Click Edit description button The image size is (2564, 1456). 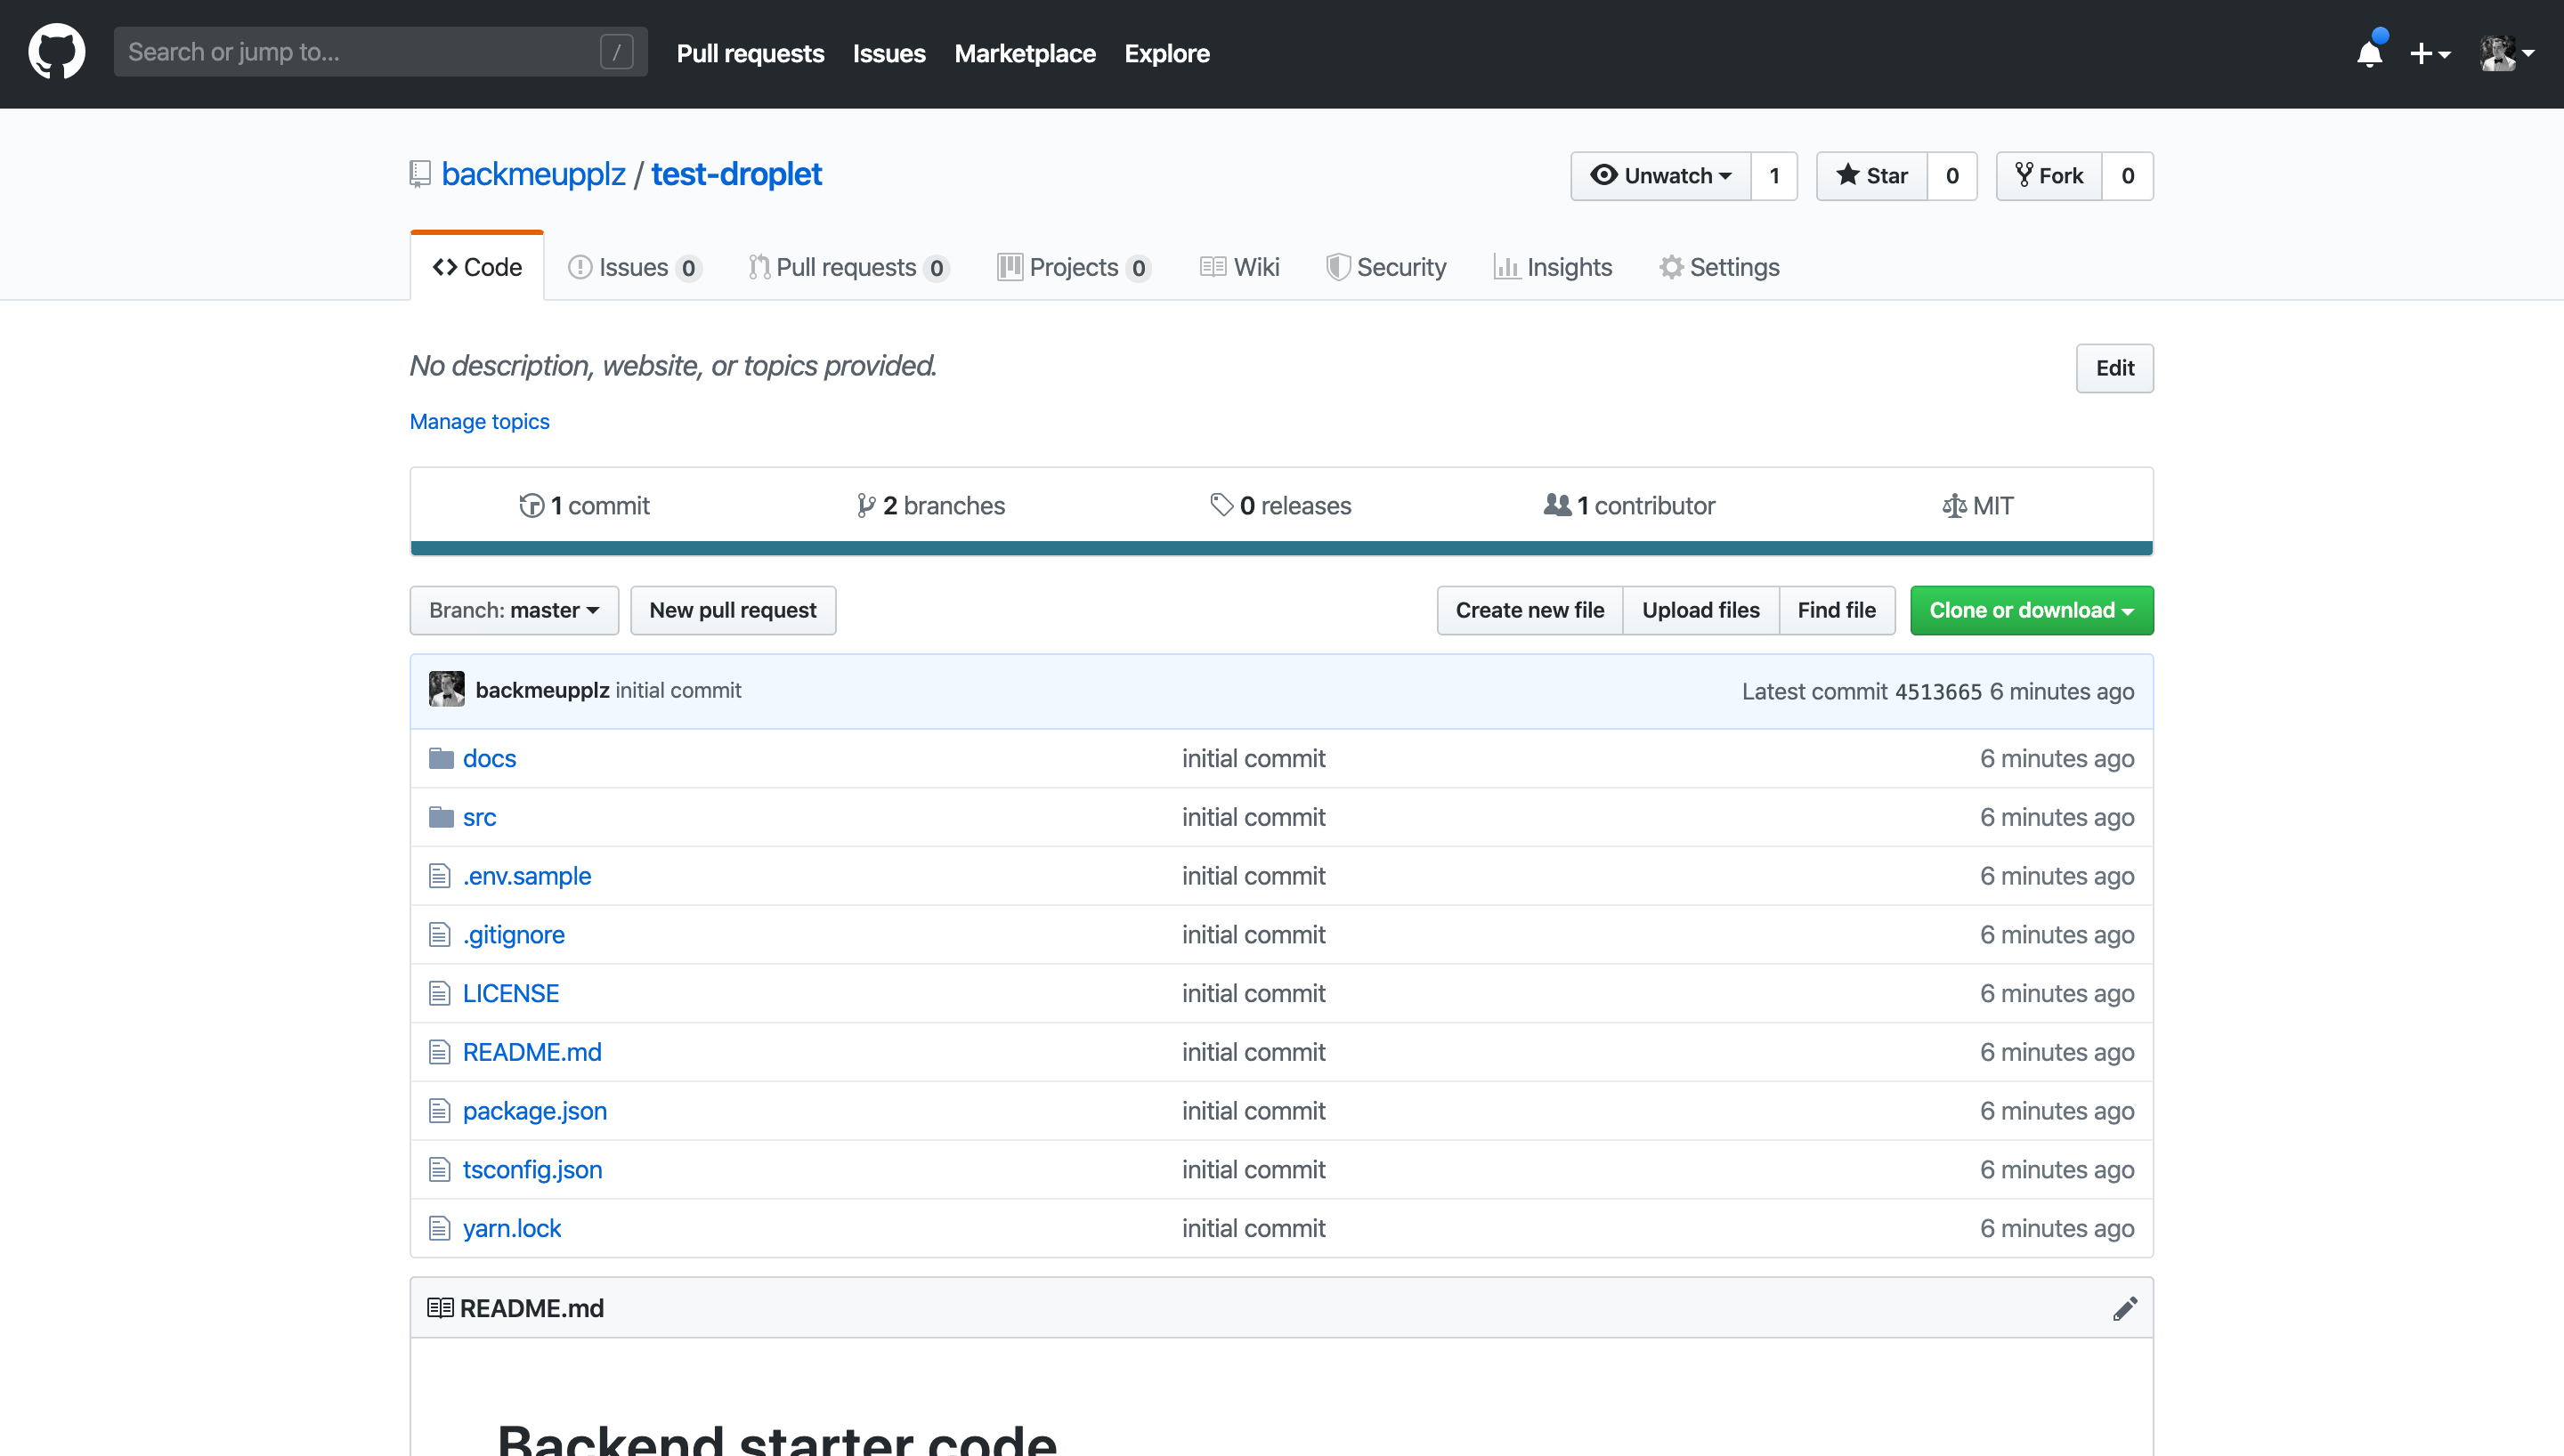point(2114,368)
